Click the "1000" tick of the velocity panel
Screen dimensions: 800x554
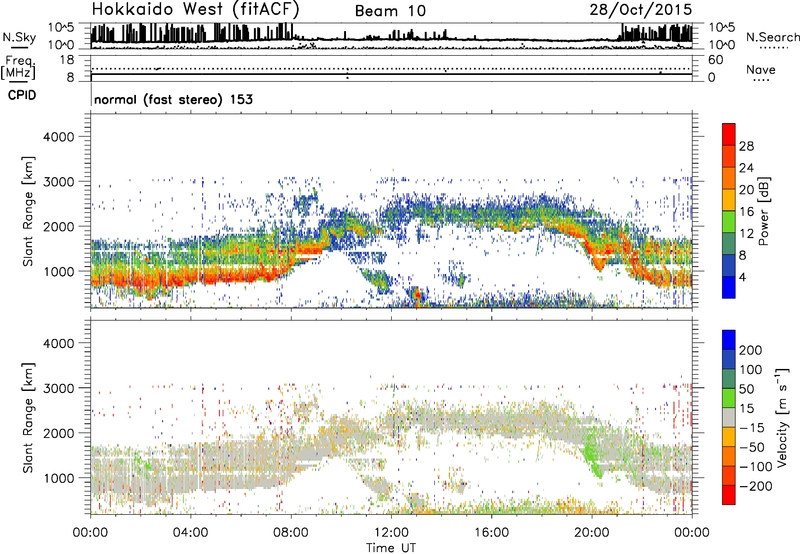click(x=58, y=478)
